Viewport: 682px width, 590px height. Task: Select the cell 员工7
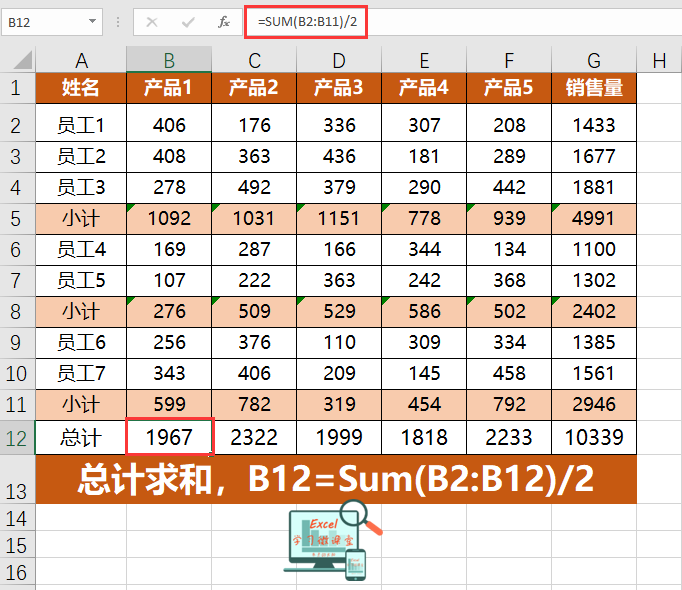pyautogui.click(x=81, y=374)
